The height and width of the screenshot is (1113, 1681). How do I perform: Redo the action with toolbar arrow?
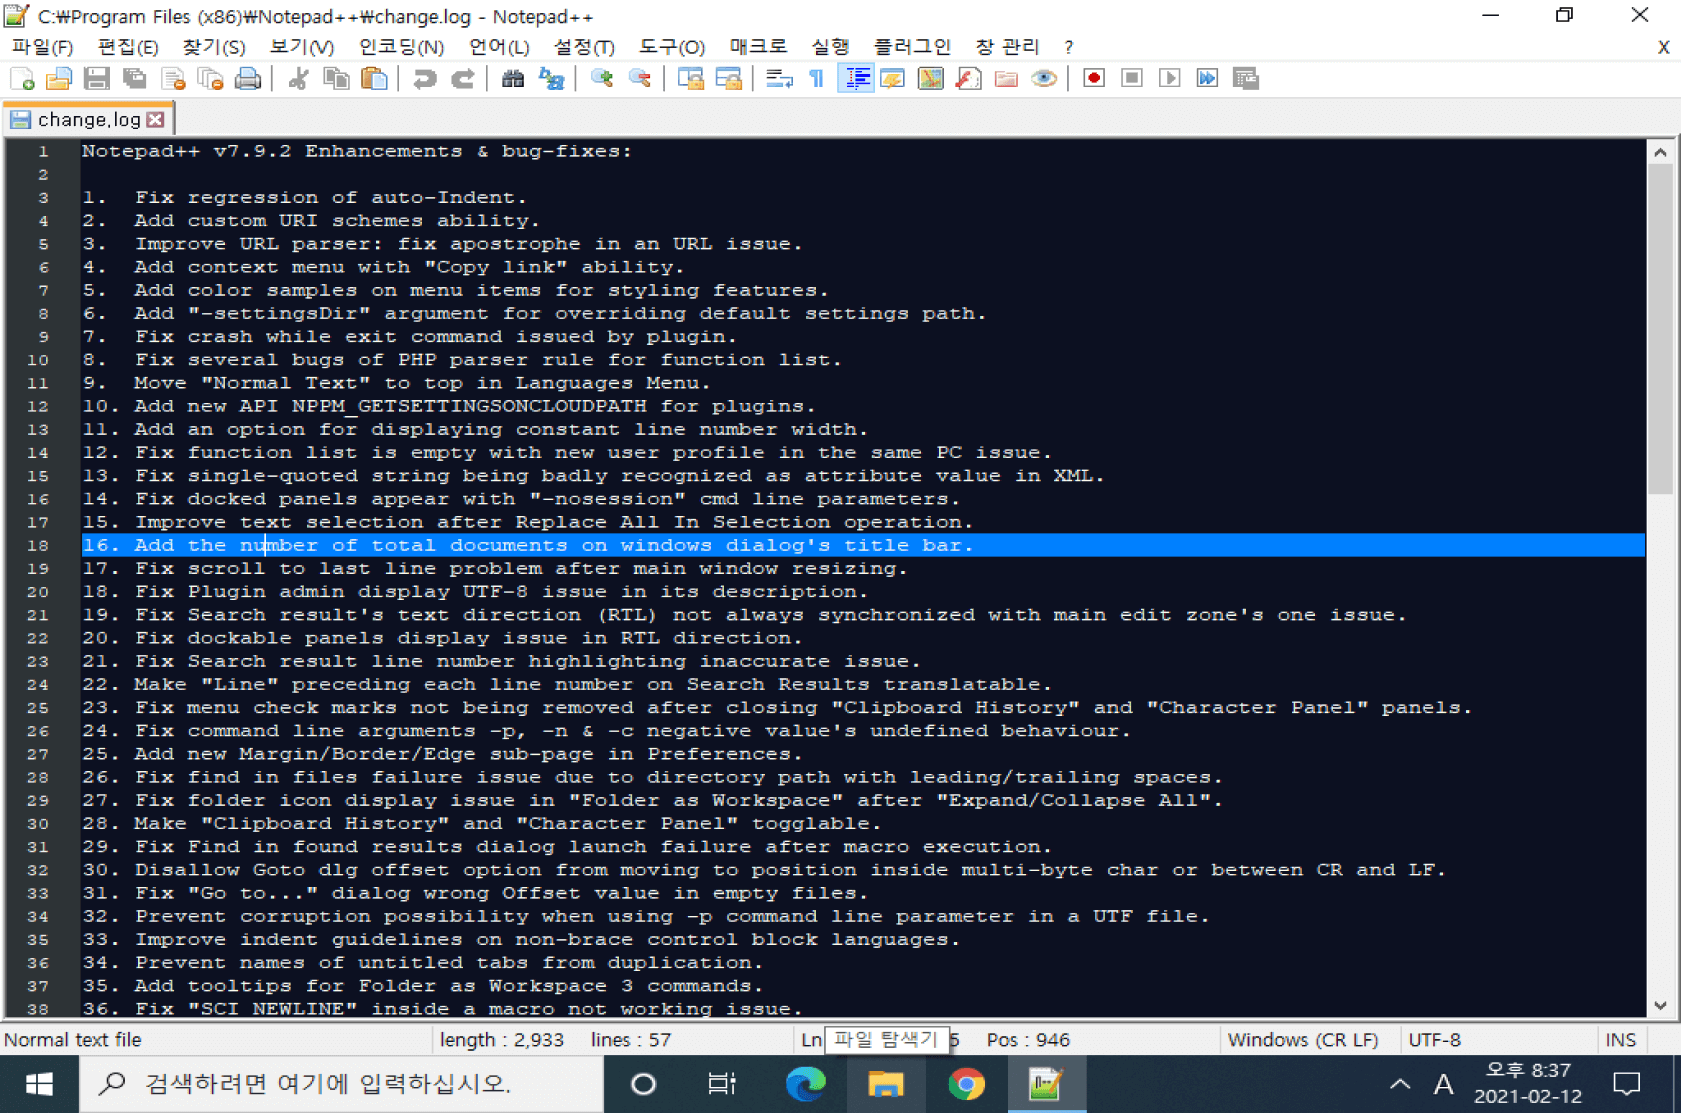point(462,79)
